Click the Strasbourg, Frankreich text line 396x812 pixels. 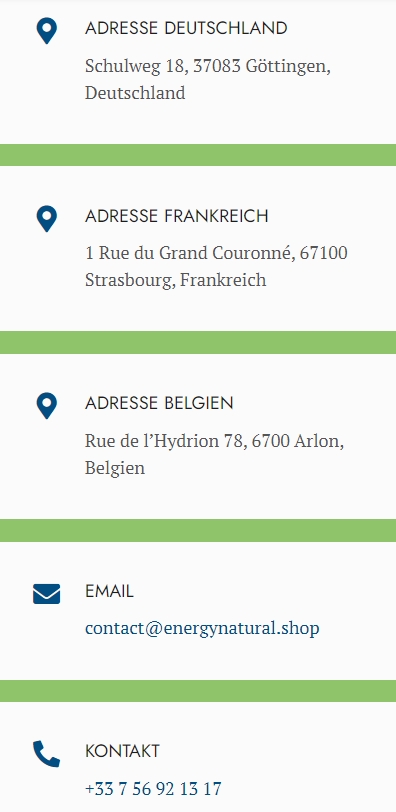click(175, 280)
